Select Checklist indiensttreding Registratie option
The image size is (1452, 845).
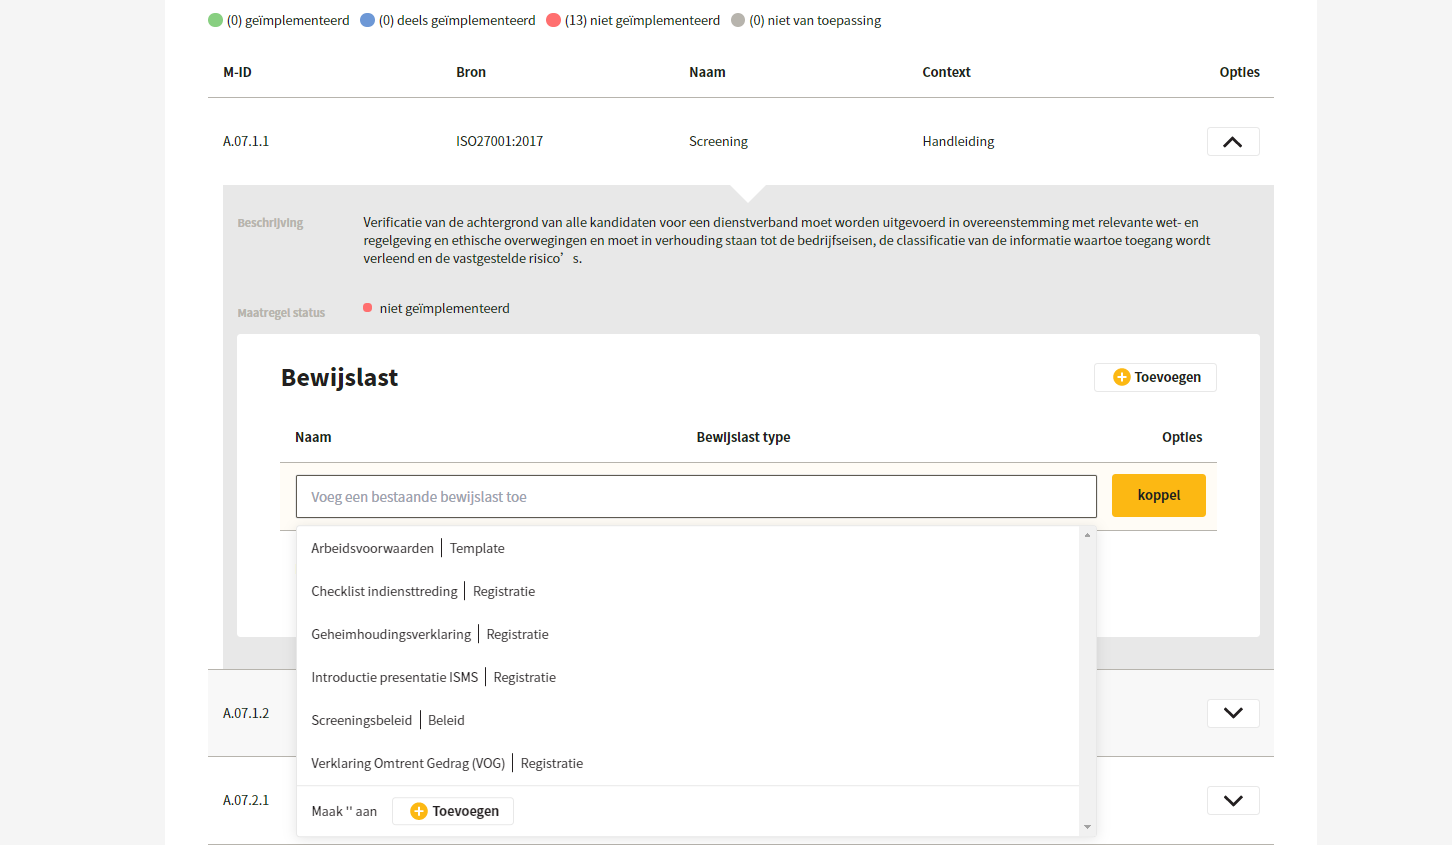coord(688,591)
